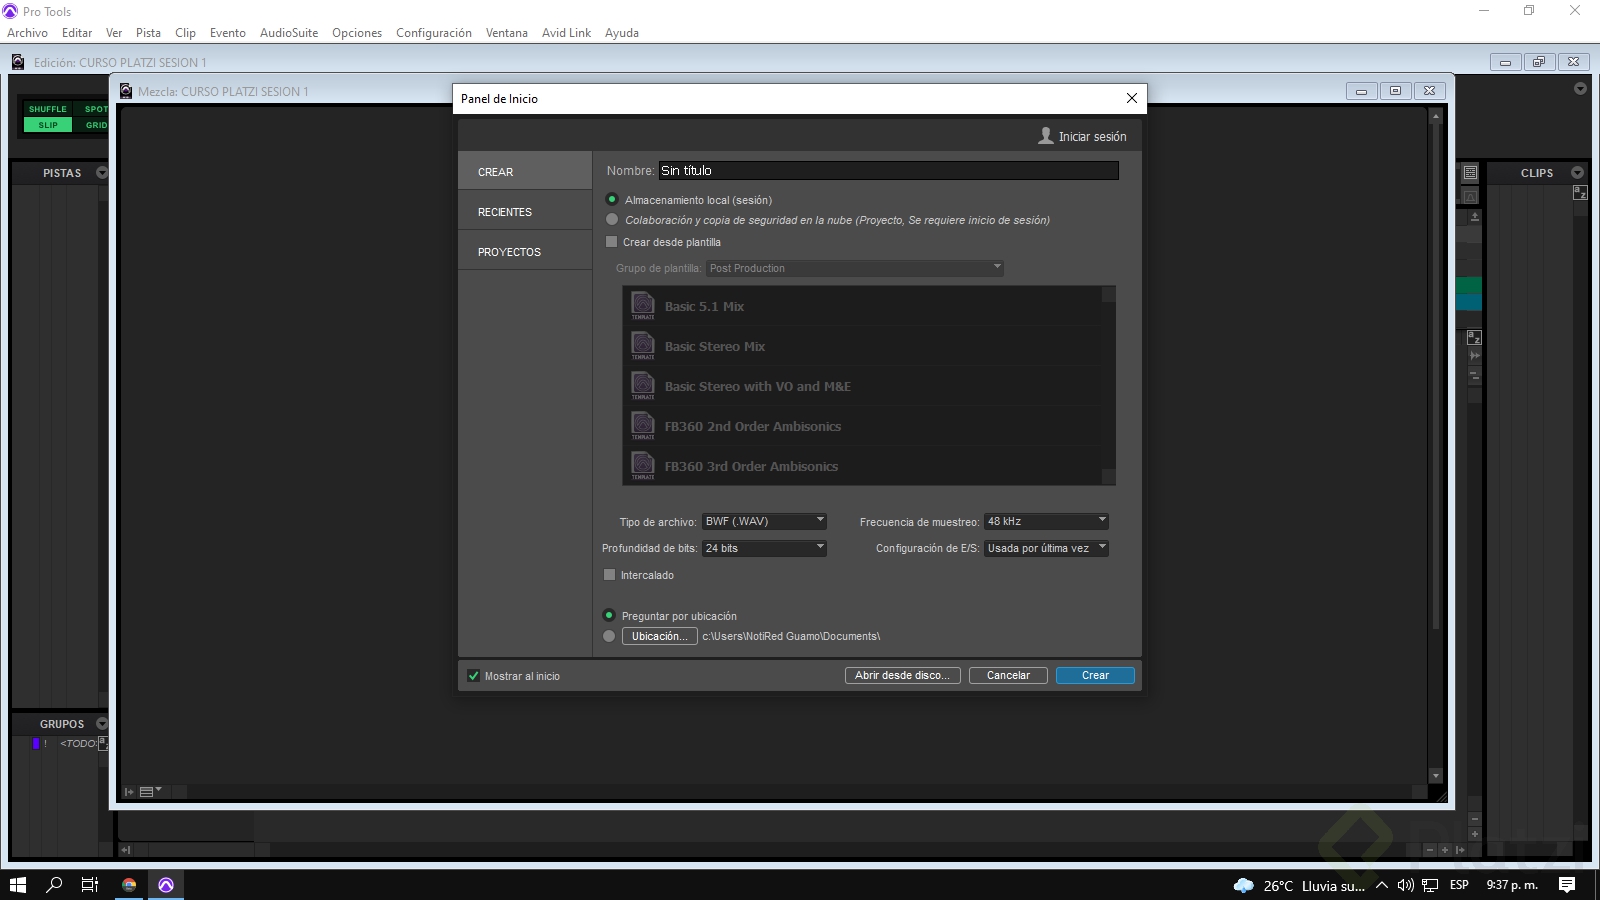Check the Crear desde plantilla checkbox
The width and height of the screenshot is (1600, 900).
tap(611, 242)
